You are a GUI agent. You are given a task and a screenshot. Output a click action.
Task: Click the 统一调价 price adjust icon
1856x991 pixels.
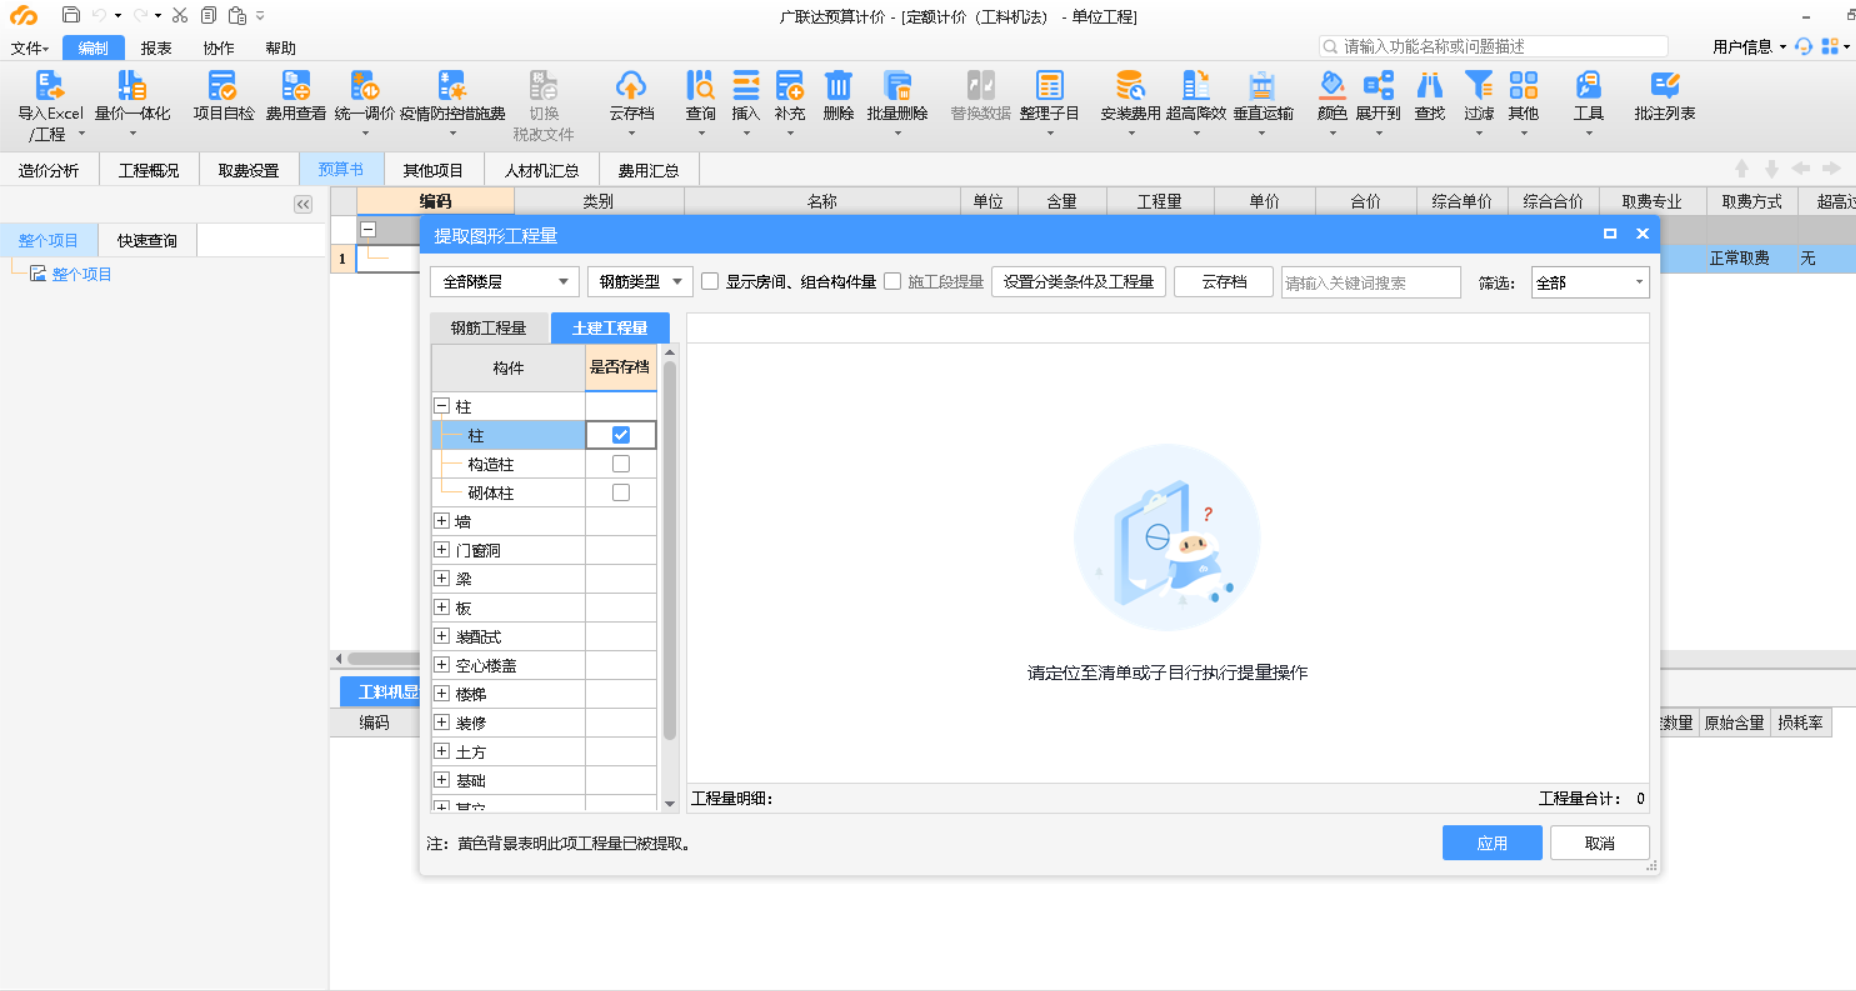pos(364,86)
